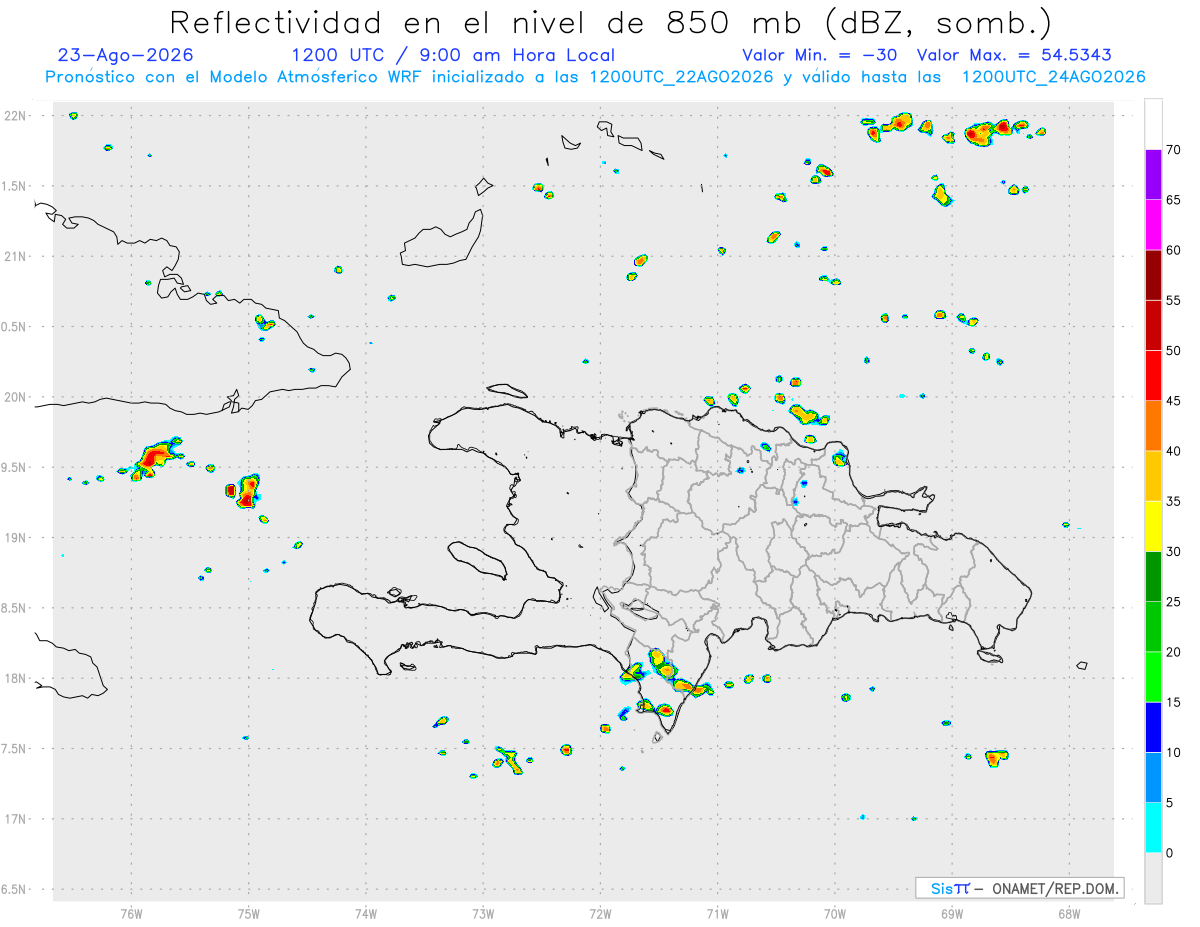Click the colorbar tick label '0'
1200x927 pixels.
click(1170, 853)
